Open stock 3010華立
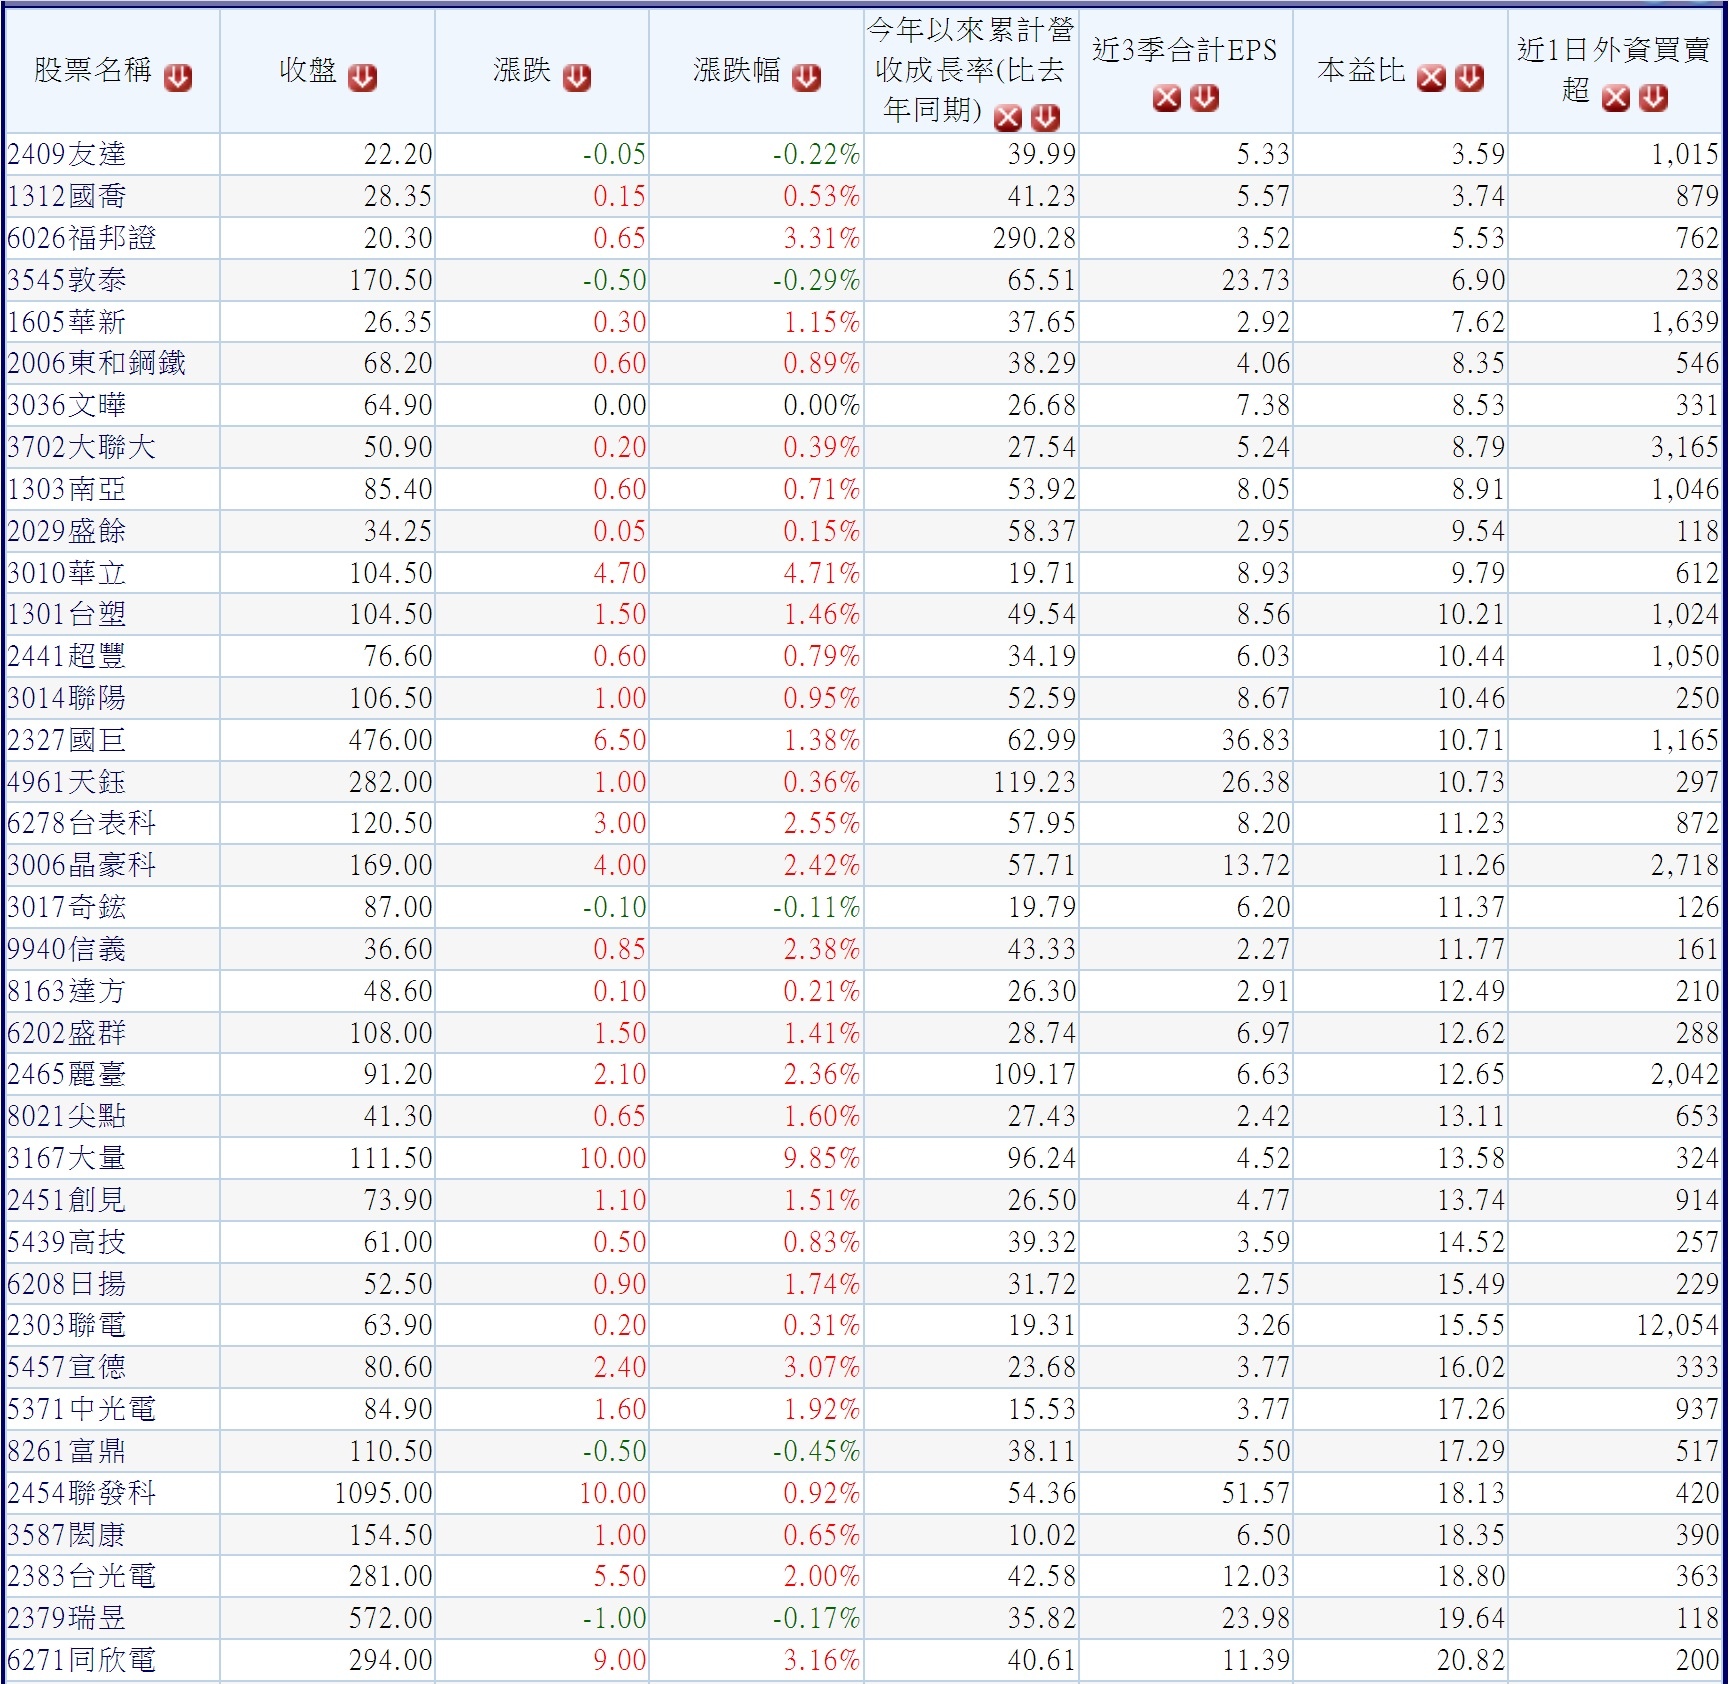Image resolution: width=1729 pixels, height=1684 pixels. click(67, 573)
